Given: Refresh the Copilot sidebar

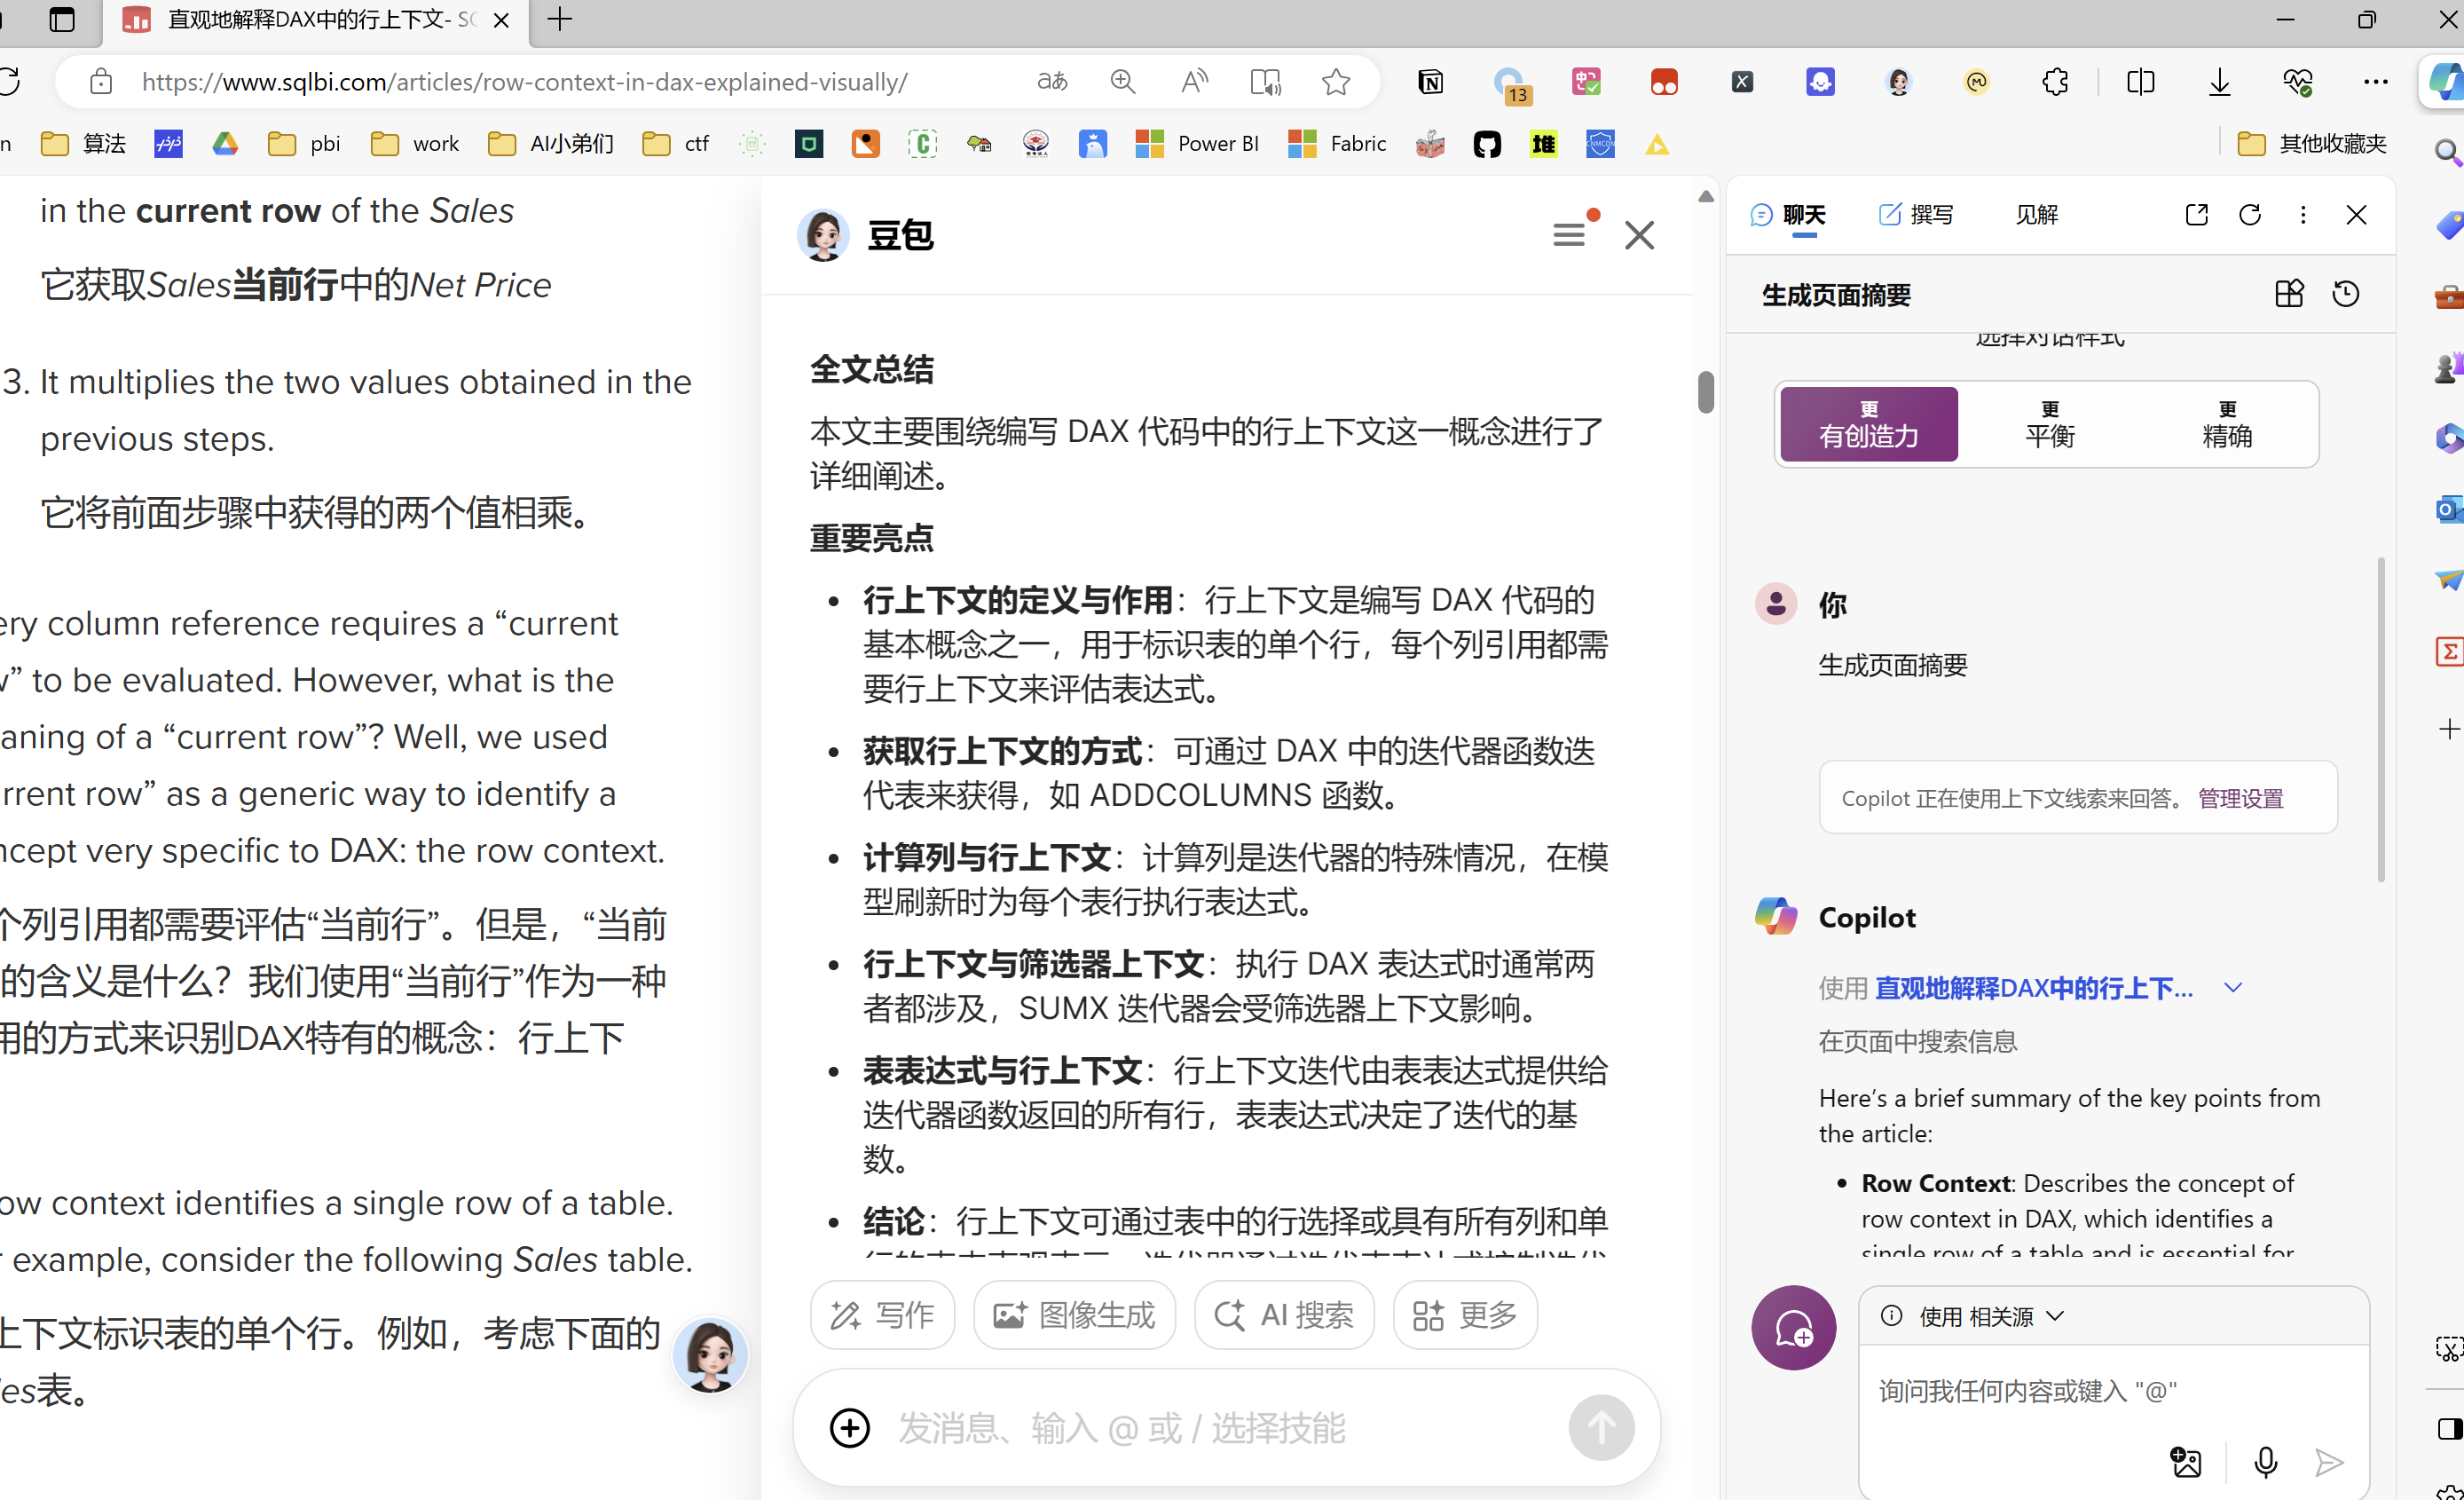Looking at the screenshot, I should [x=2250, y=214].
